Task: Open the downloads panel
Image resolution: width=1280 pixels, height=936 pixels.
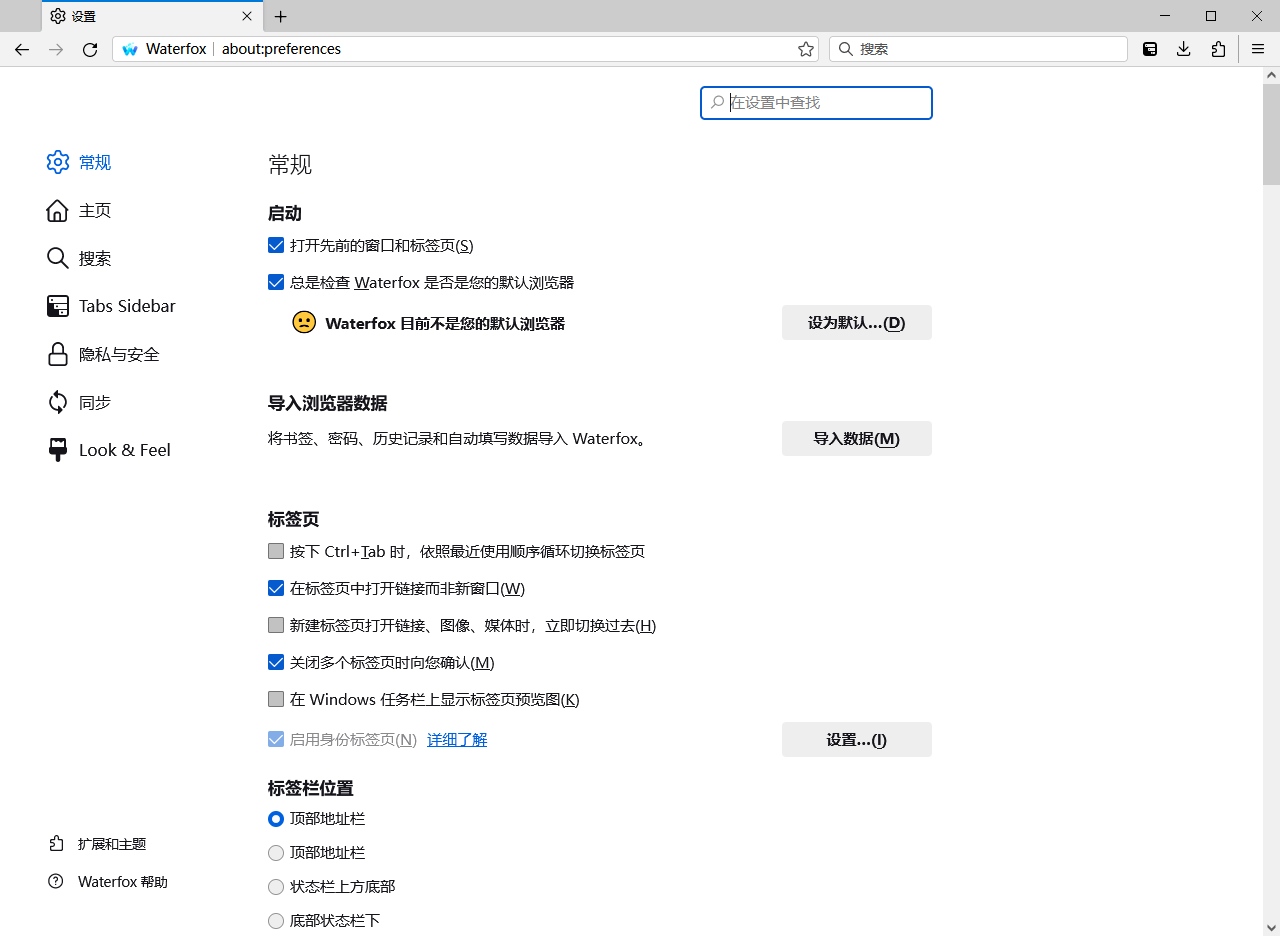Action: 1184,49
